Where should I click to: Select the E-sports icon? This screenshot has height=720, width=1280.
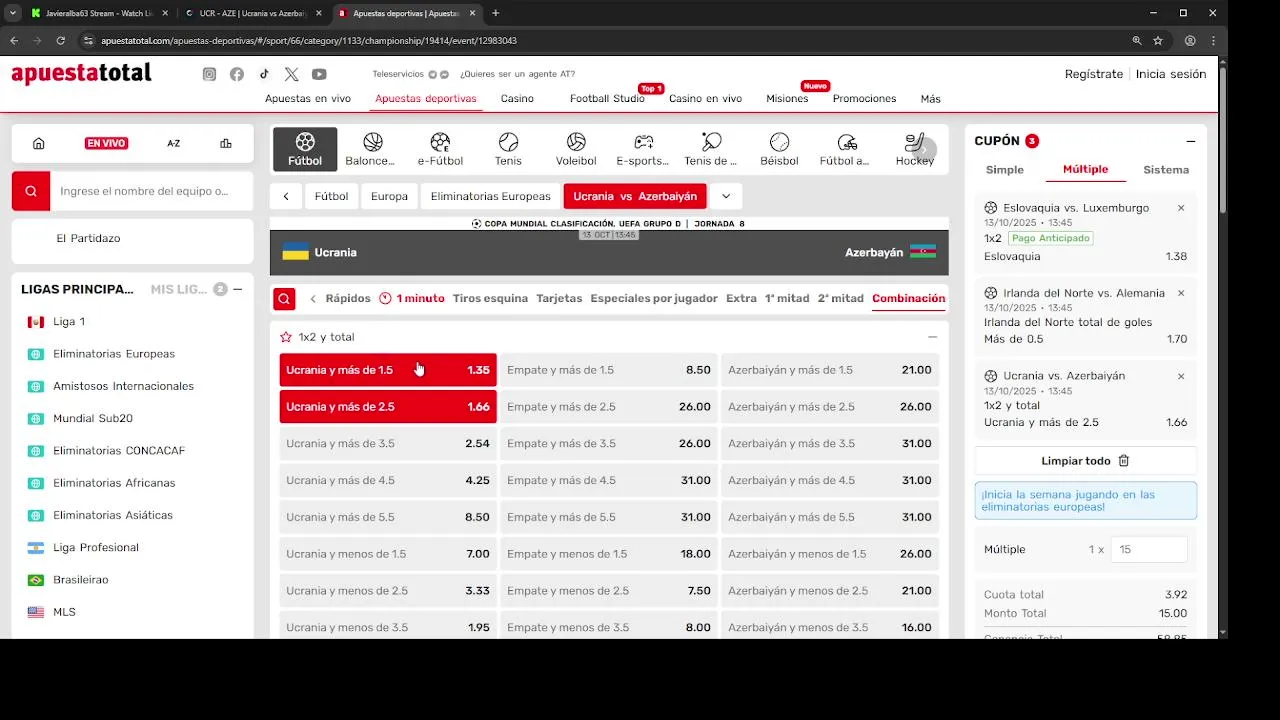[x=643, y=149]
